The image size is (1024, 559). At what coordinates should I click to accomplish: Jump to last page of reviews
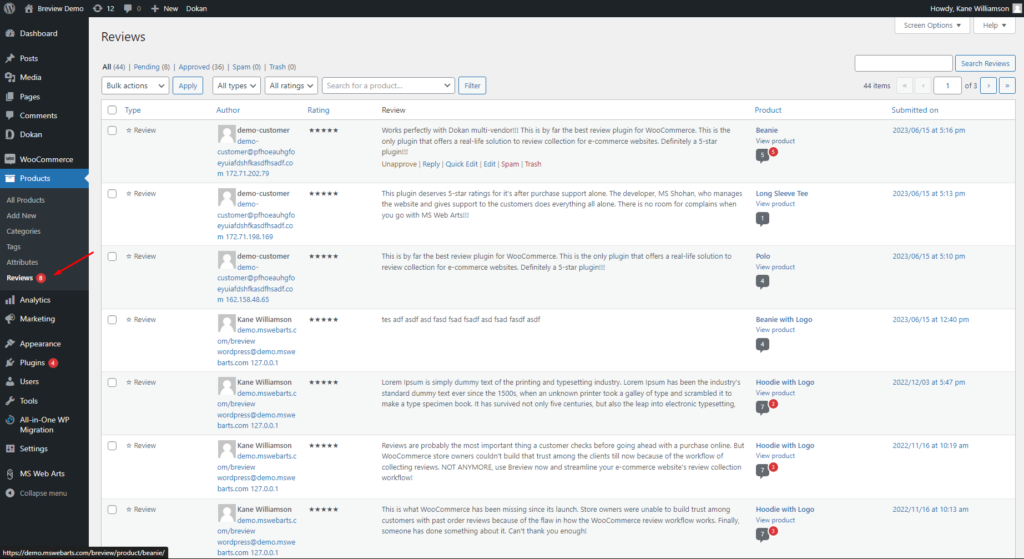coord(1008,86)
